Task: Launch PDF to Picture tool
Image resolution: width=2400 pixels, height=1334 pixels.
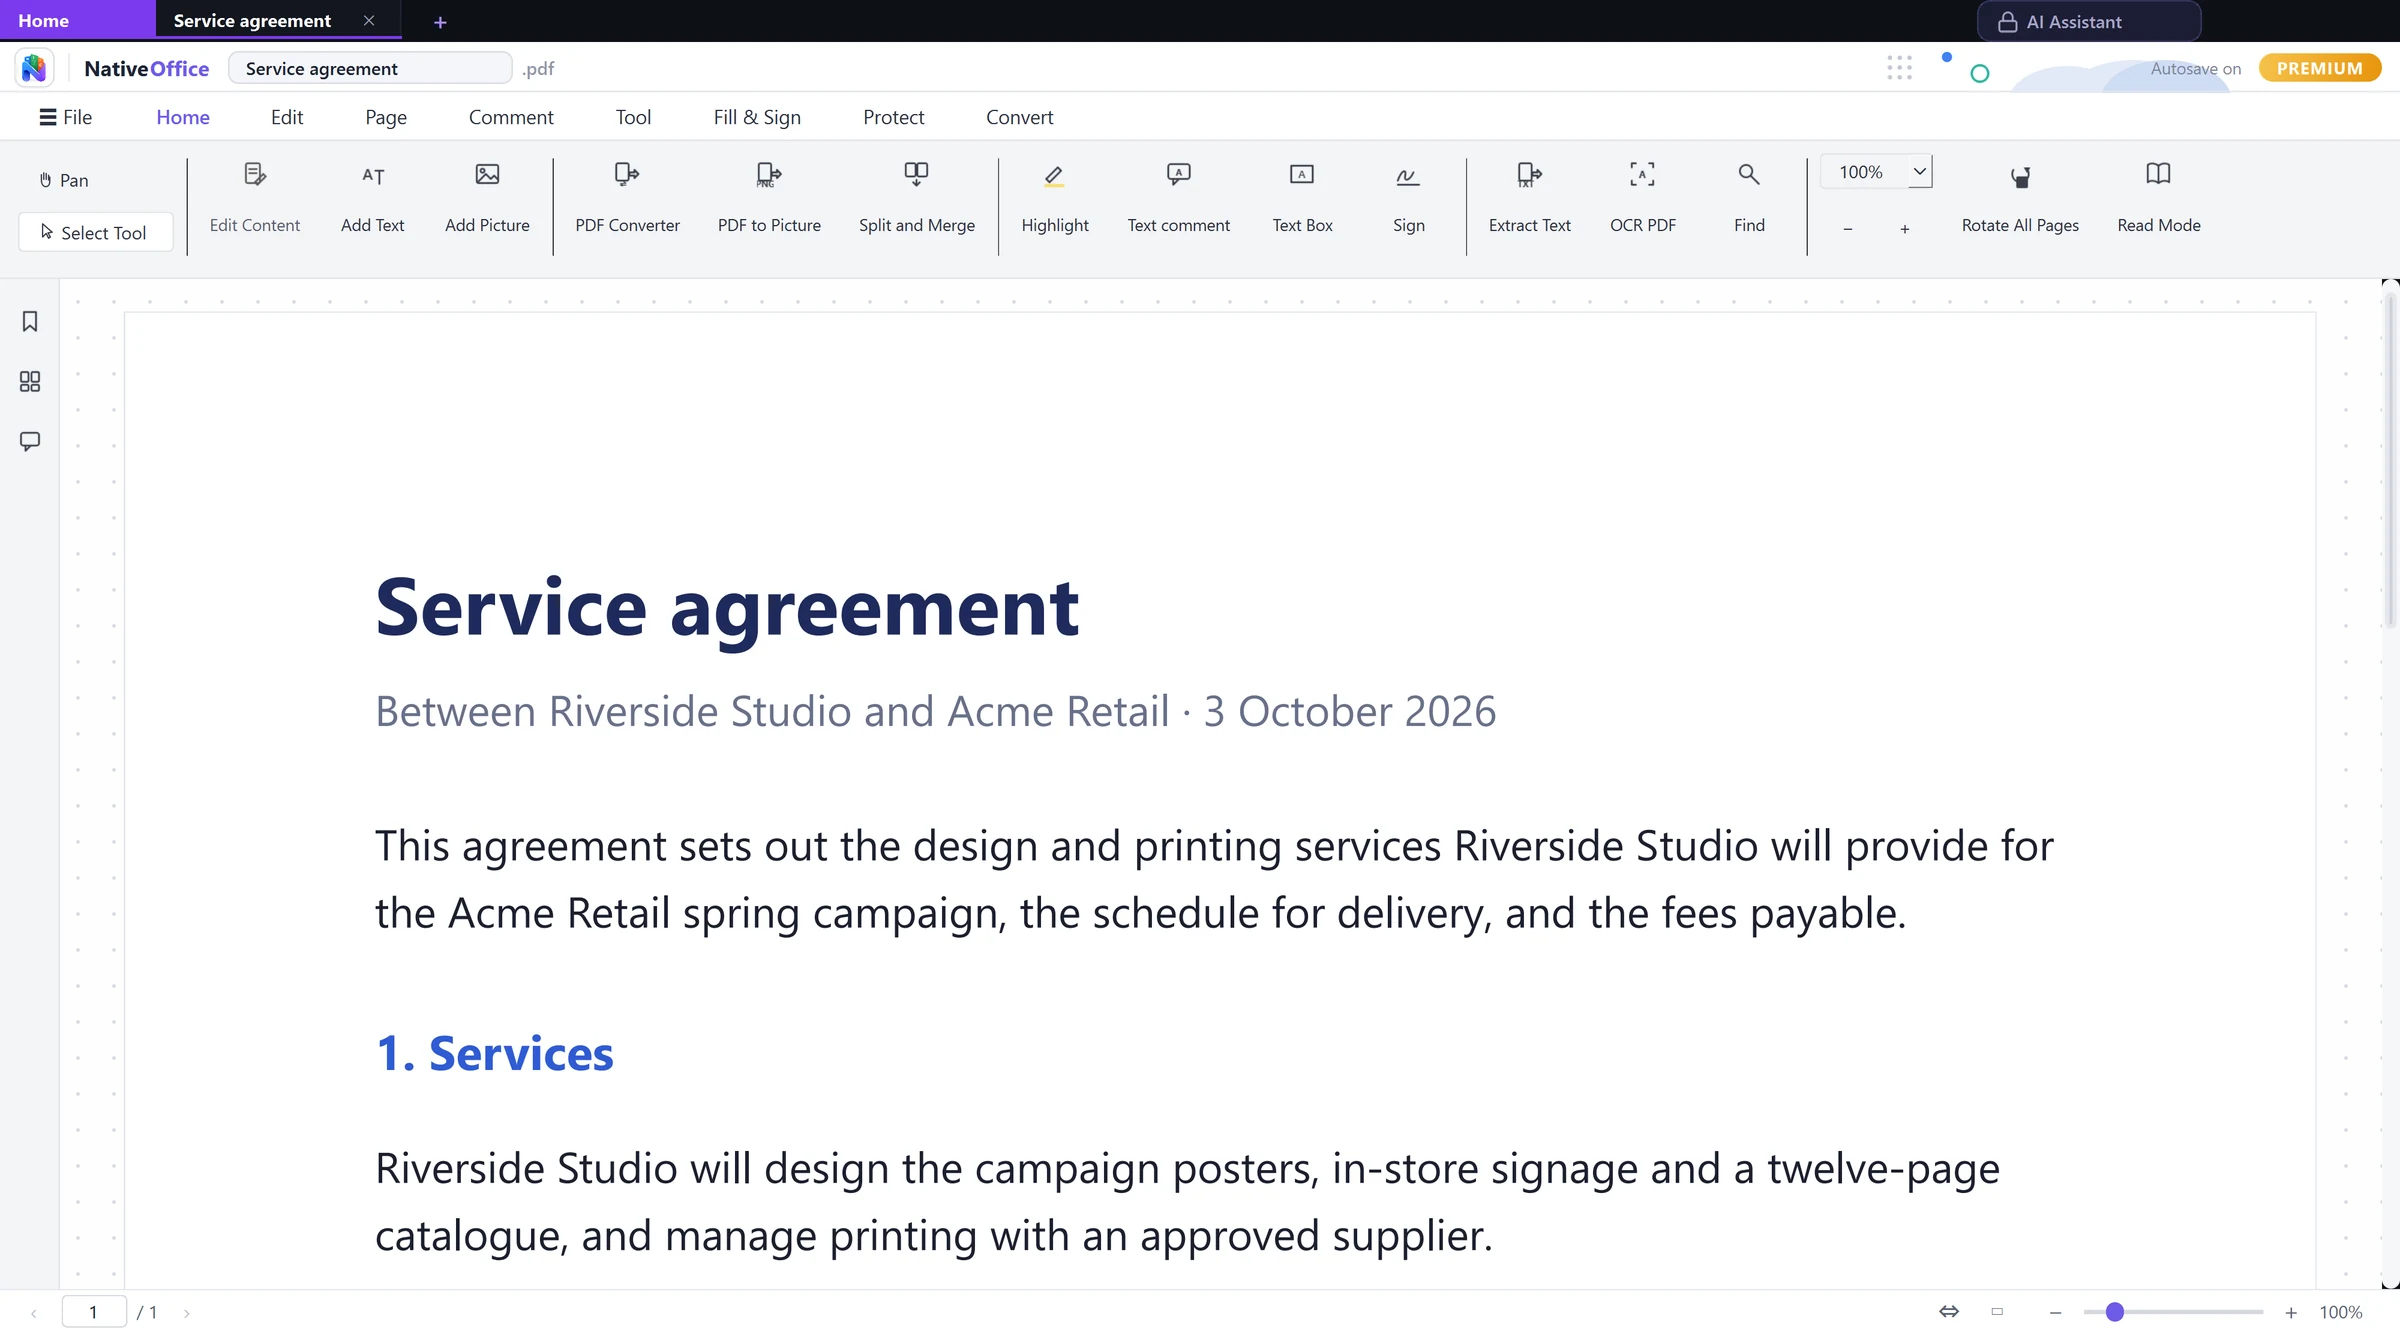Action: click(769, 198)
